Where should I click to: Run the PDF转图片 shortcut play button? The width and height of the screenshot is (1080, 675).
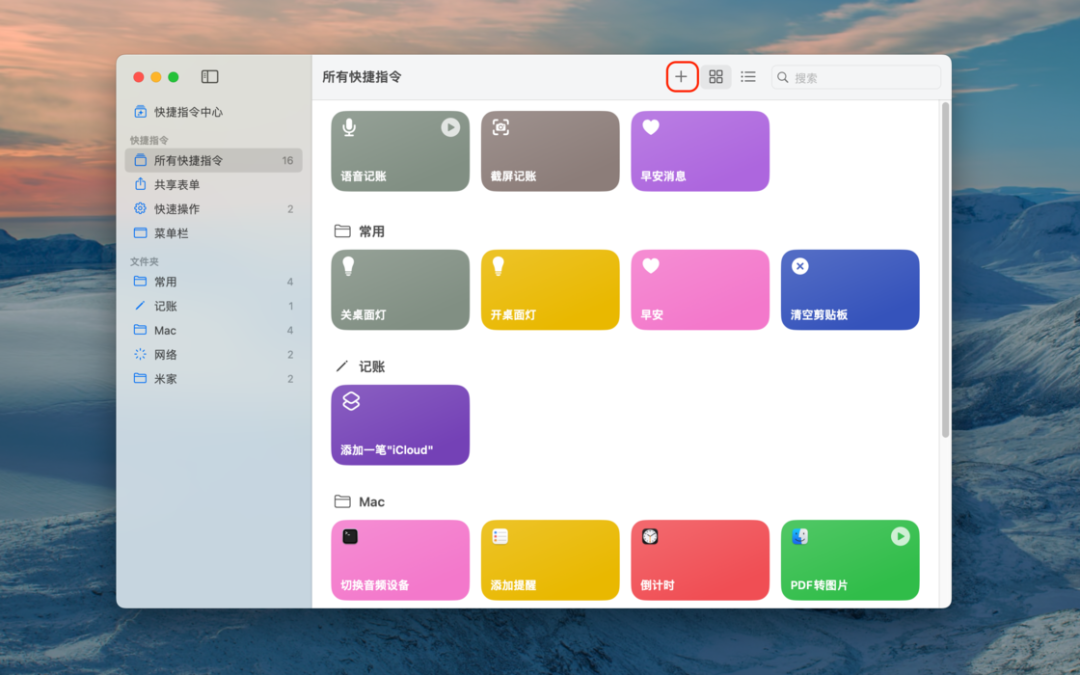(x=900, y=537)
